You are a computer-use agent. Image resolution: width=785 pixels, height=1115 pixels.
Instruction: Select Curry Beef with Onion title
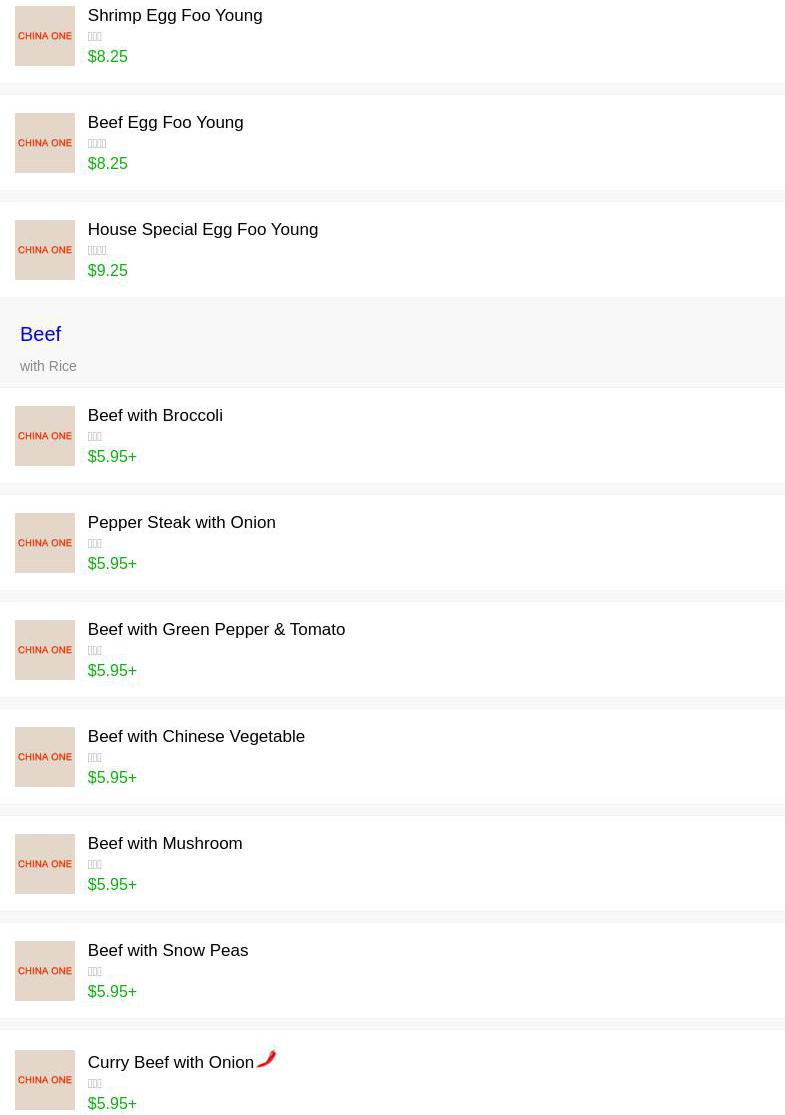[x=171, y=1063]
